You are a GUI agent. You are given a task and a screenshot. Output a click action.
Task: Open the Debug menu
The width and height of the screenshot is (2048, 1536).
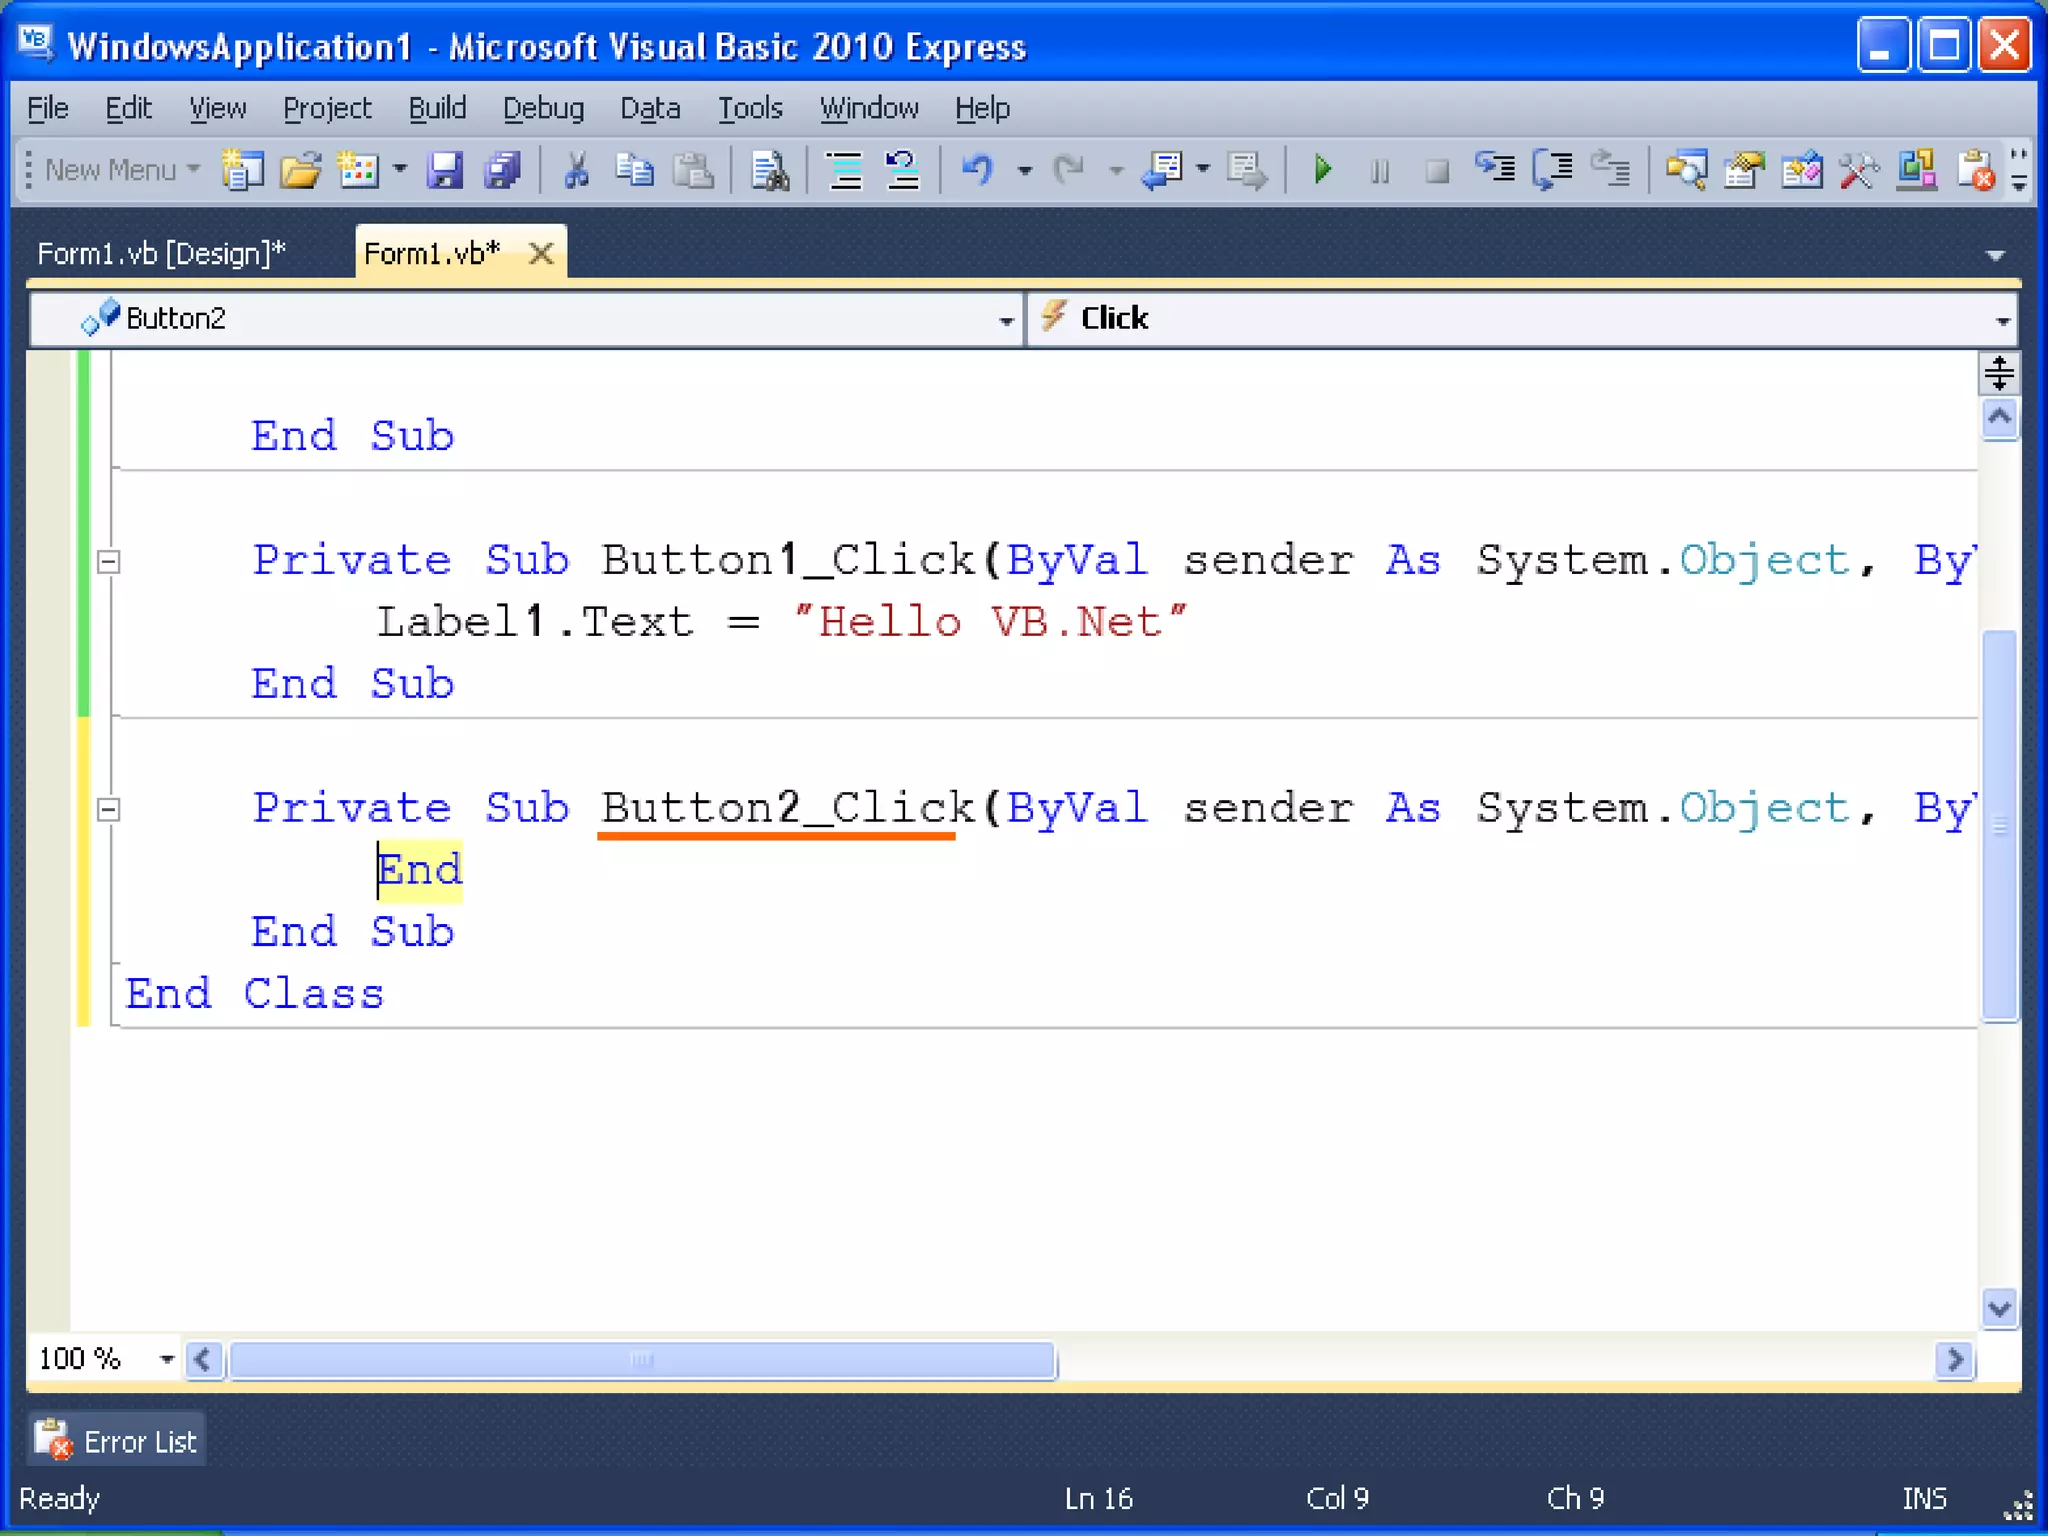[x=543, y=108]
